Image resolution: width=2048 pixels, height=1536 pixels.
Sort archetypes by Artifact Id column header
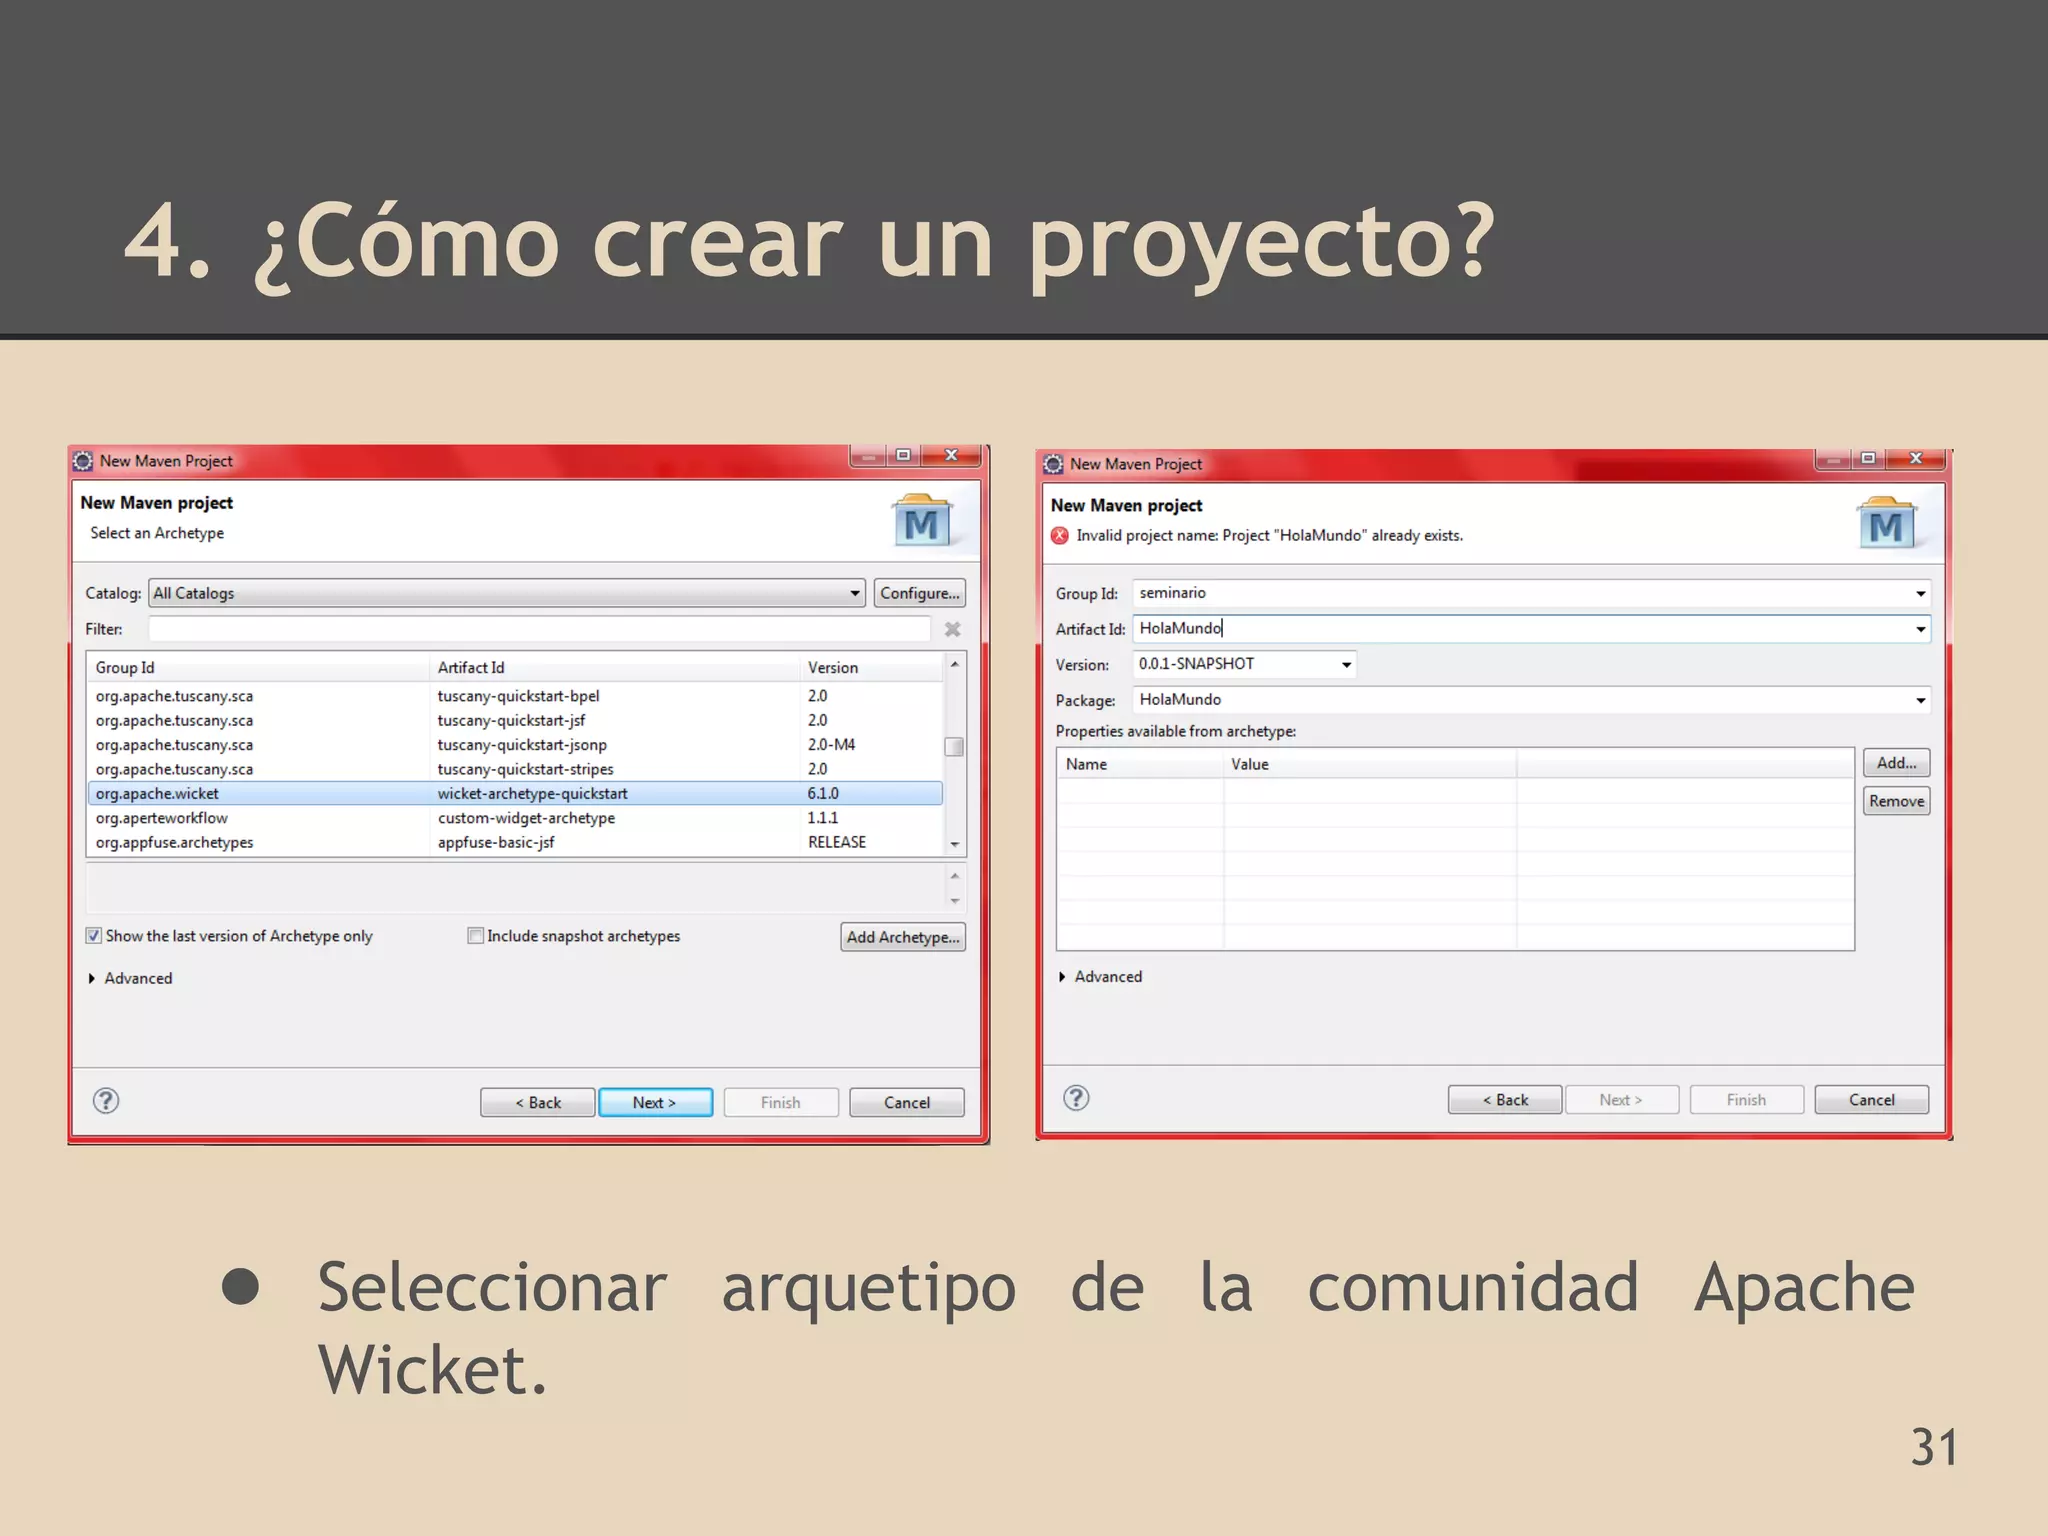click(x=615, y=668)
